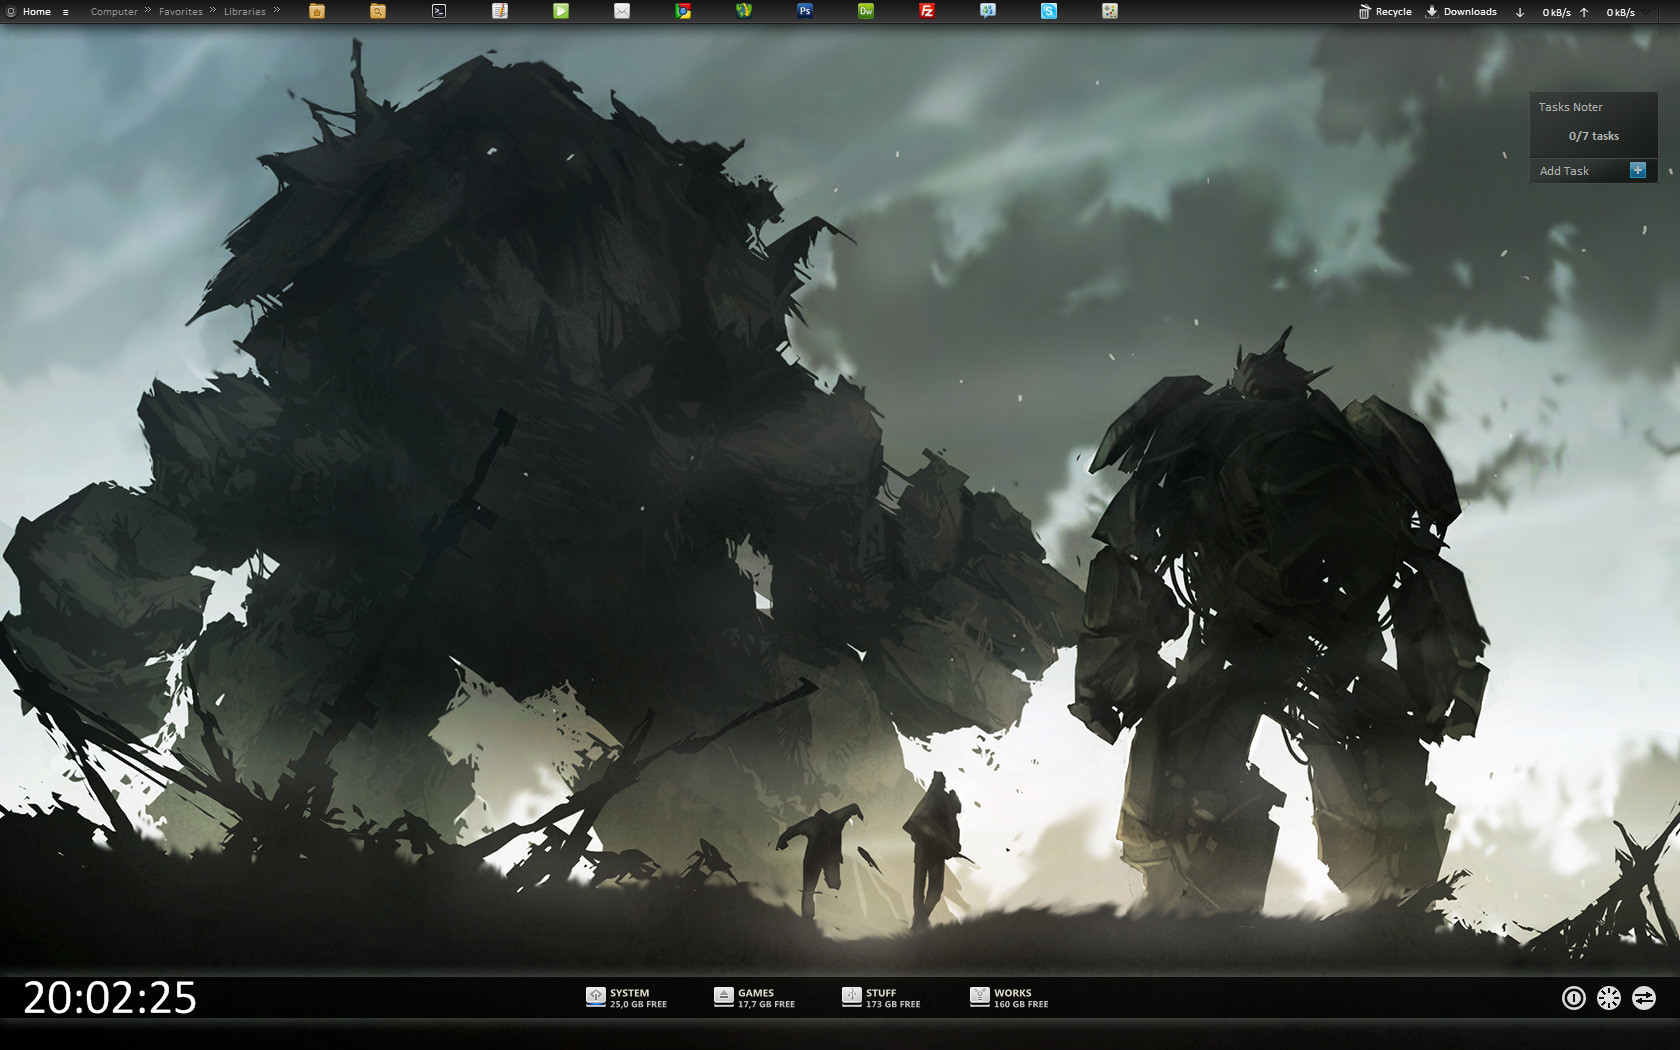1680x1050 pixels.
Task: Open the Favorites shortcut menu
Action: (181, 12)
